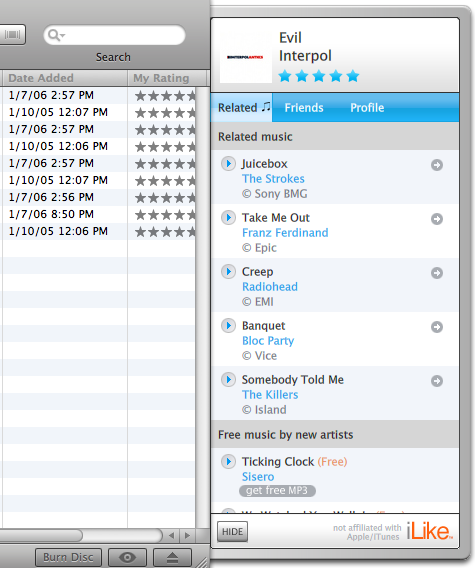Click the Related music section header
Screen dimensions: 475x568
coord(335,137)
